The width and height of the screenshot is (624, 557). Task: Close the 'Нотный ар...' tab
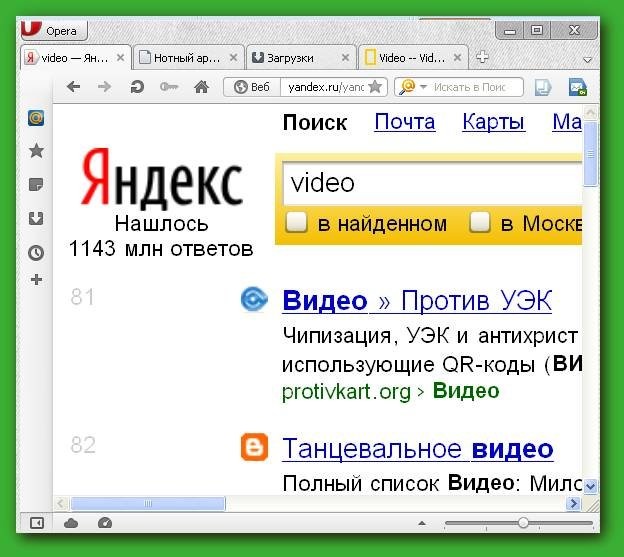234,58
